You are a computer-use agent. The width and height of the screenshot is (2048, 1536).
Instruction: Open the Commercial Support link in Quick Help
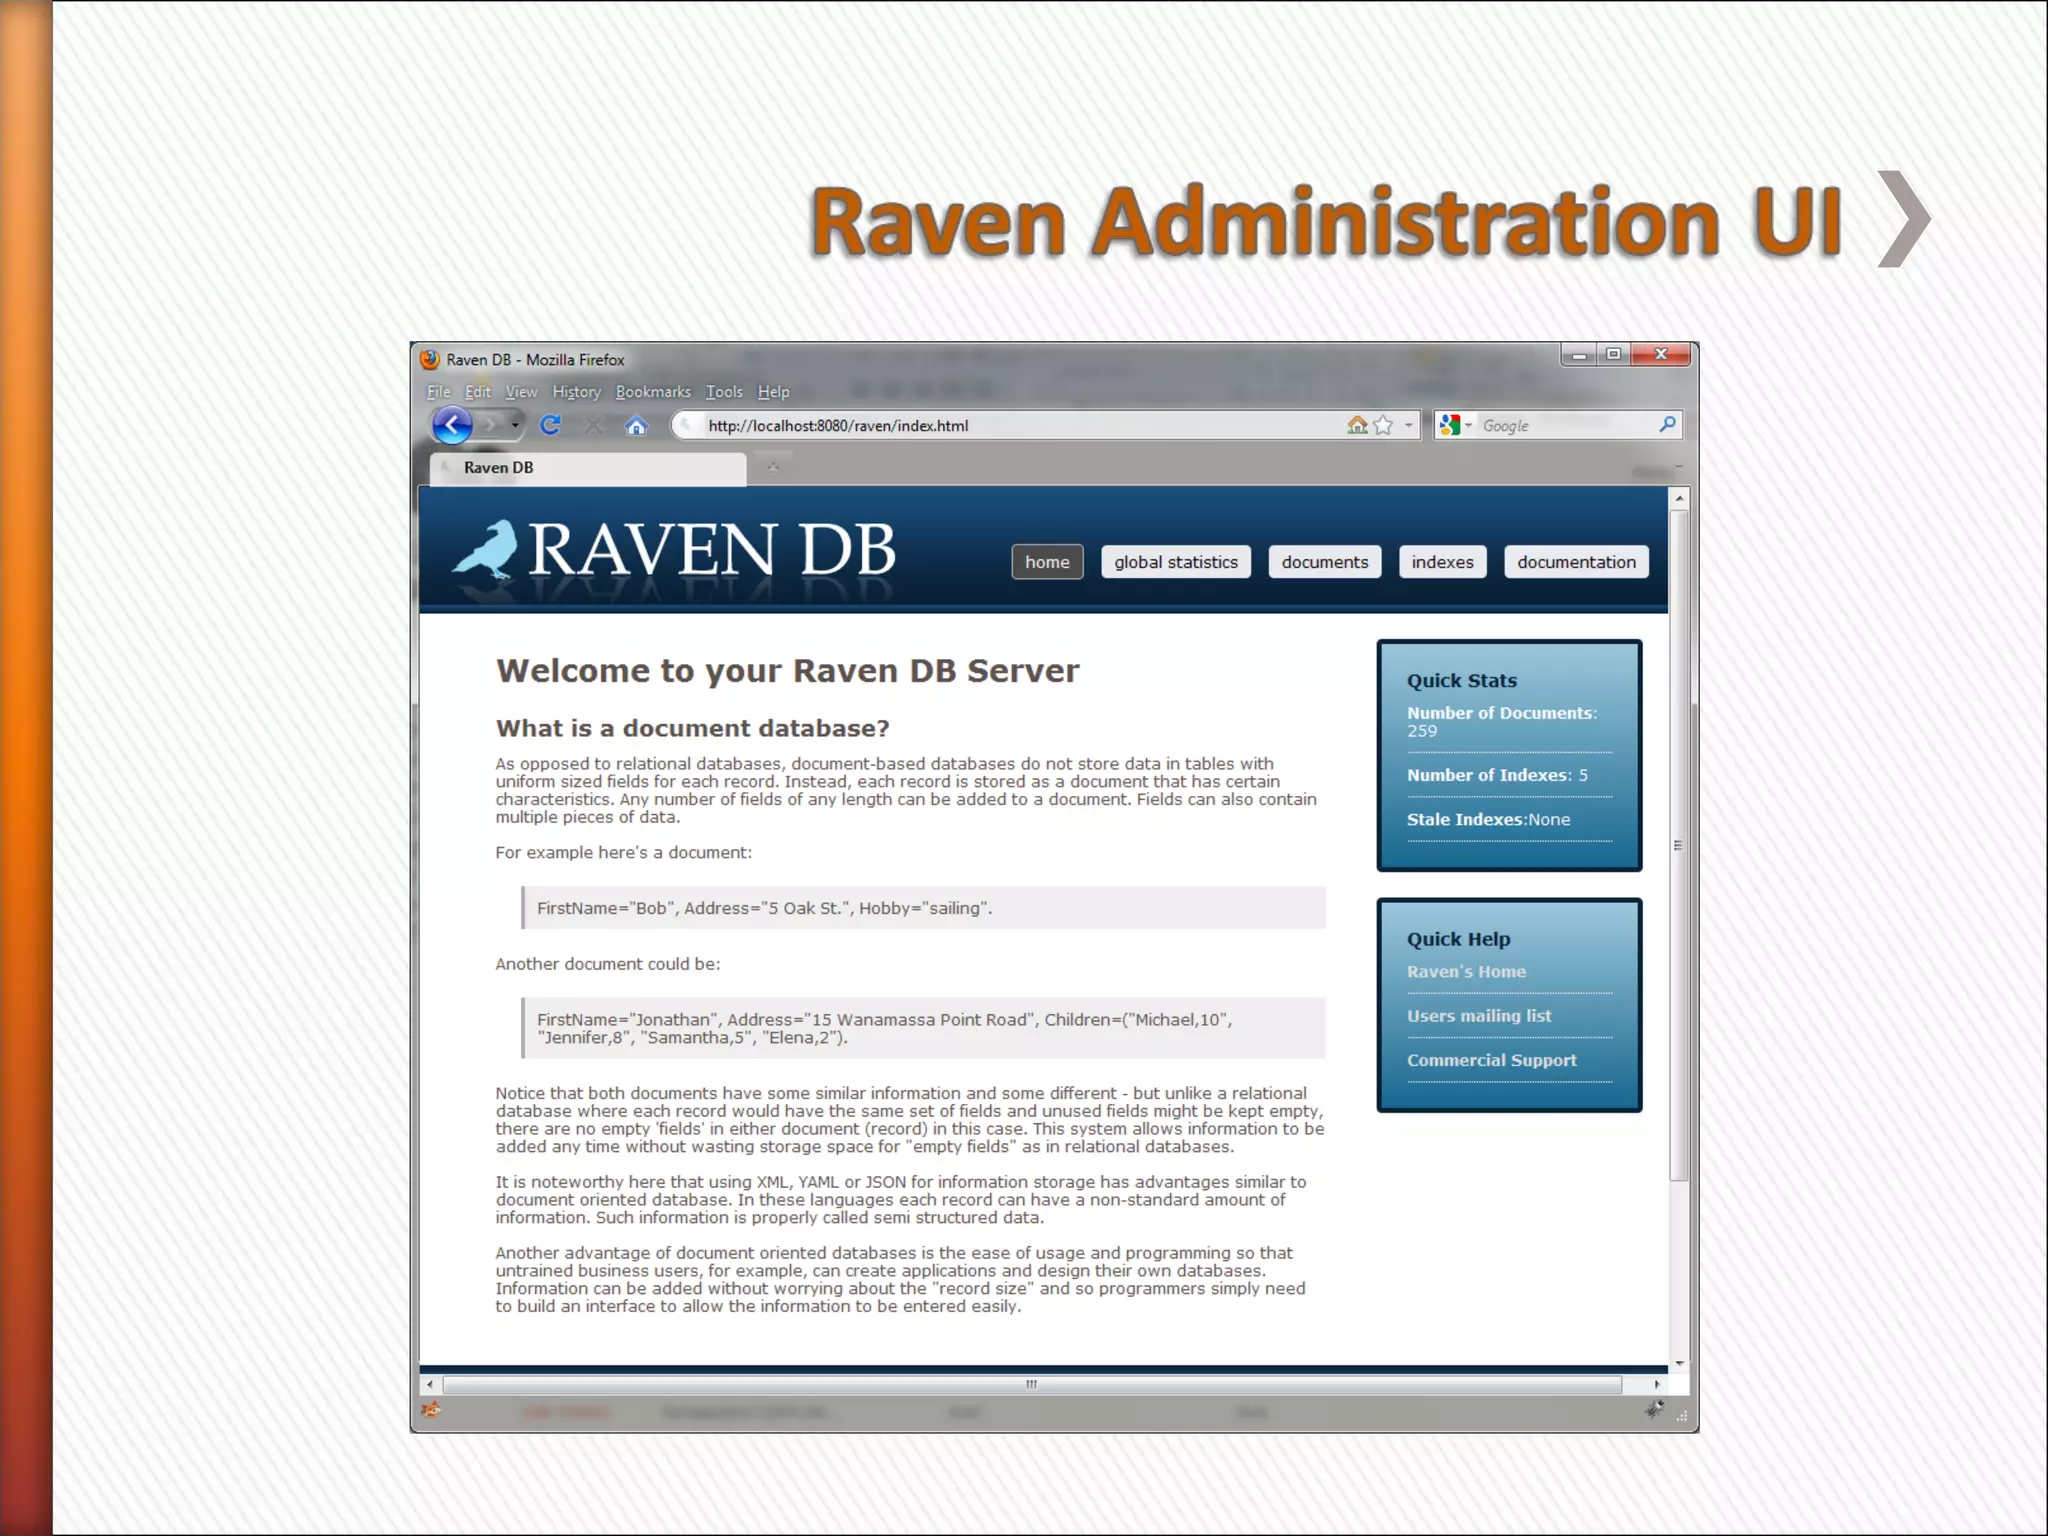point(1491,1060)
